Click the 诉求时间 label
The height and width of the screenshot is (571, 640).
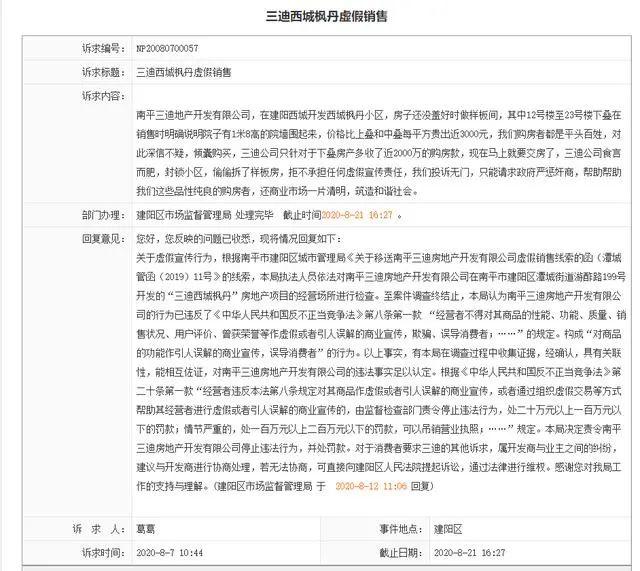point(103,553)
